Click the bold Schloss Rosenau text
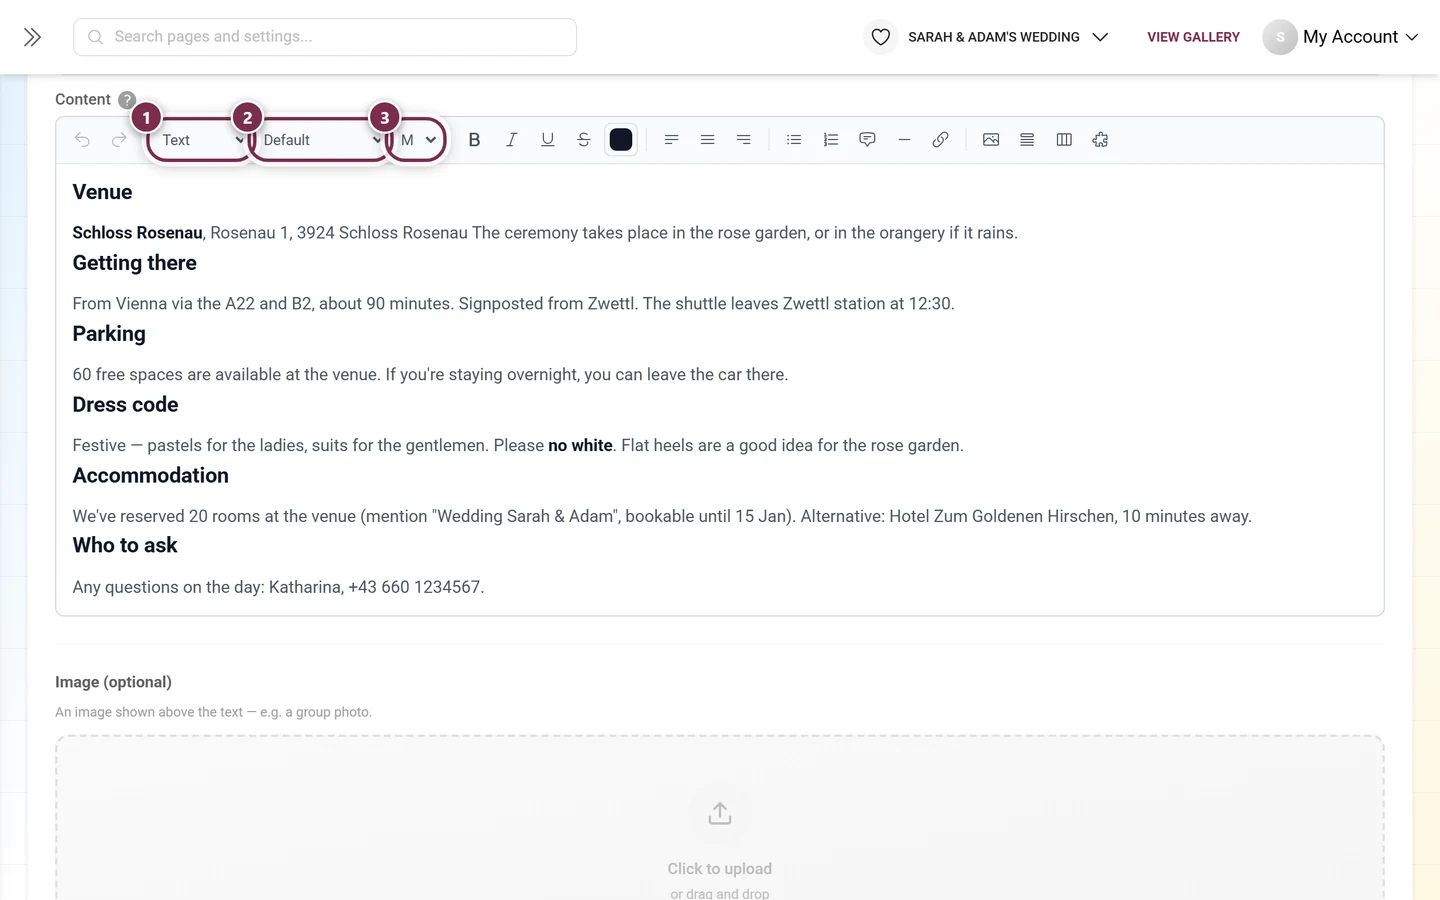 point(137,233)
